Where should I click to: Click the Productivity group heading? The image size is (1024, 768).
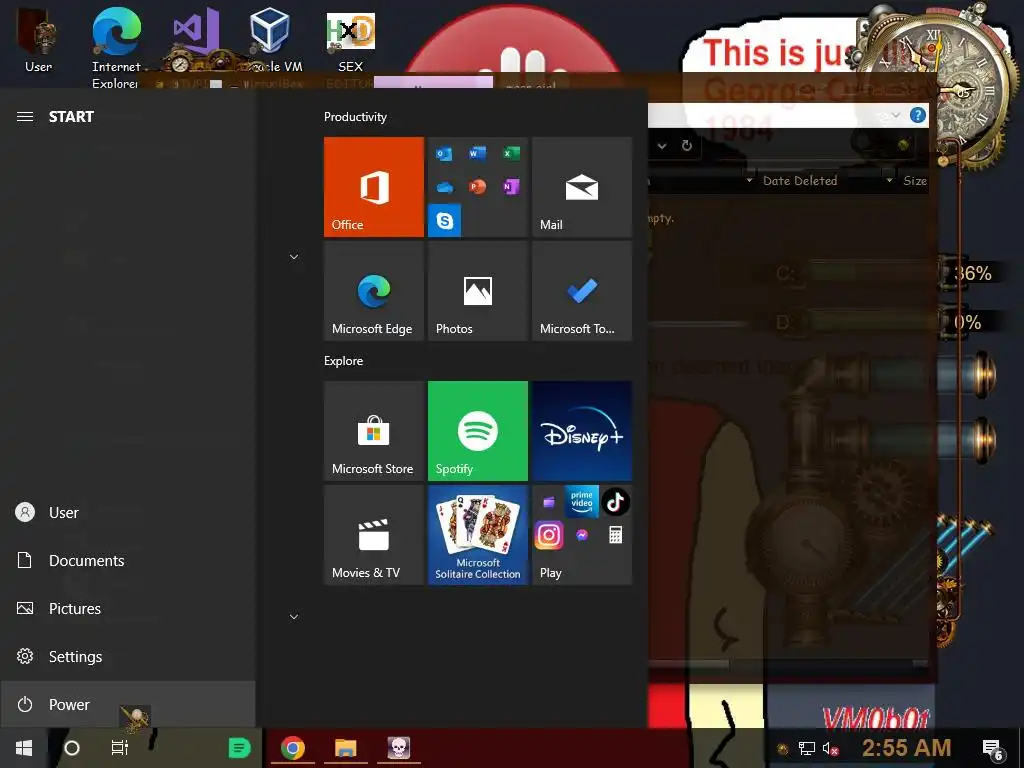[x=355, y=117]
